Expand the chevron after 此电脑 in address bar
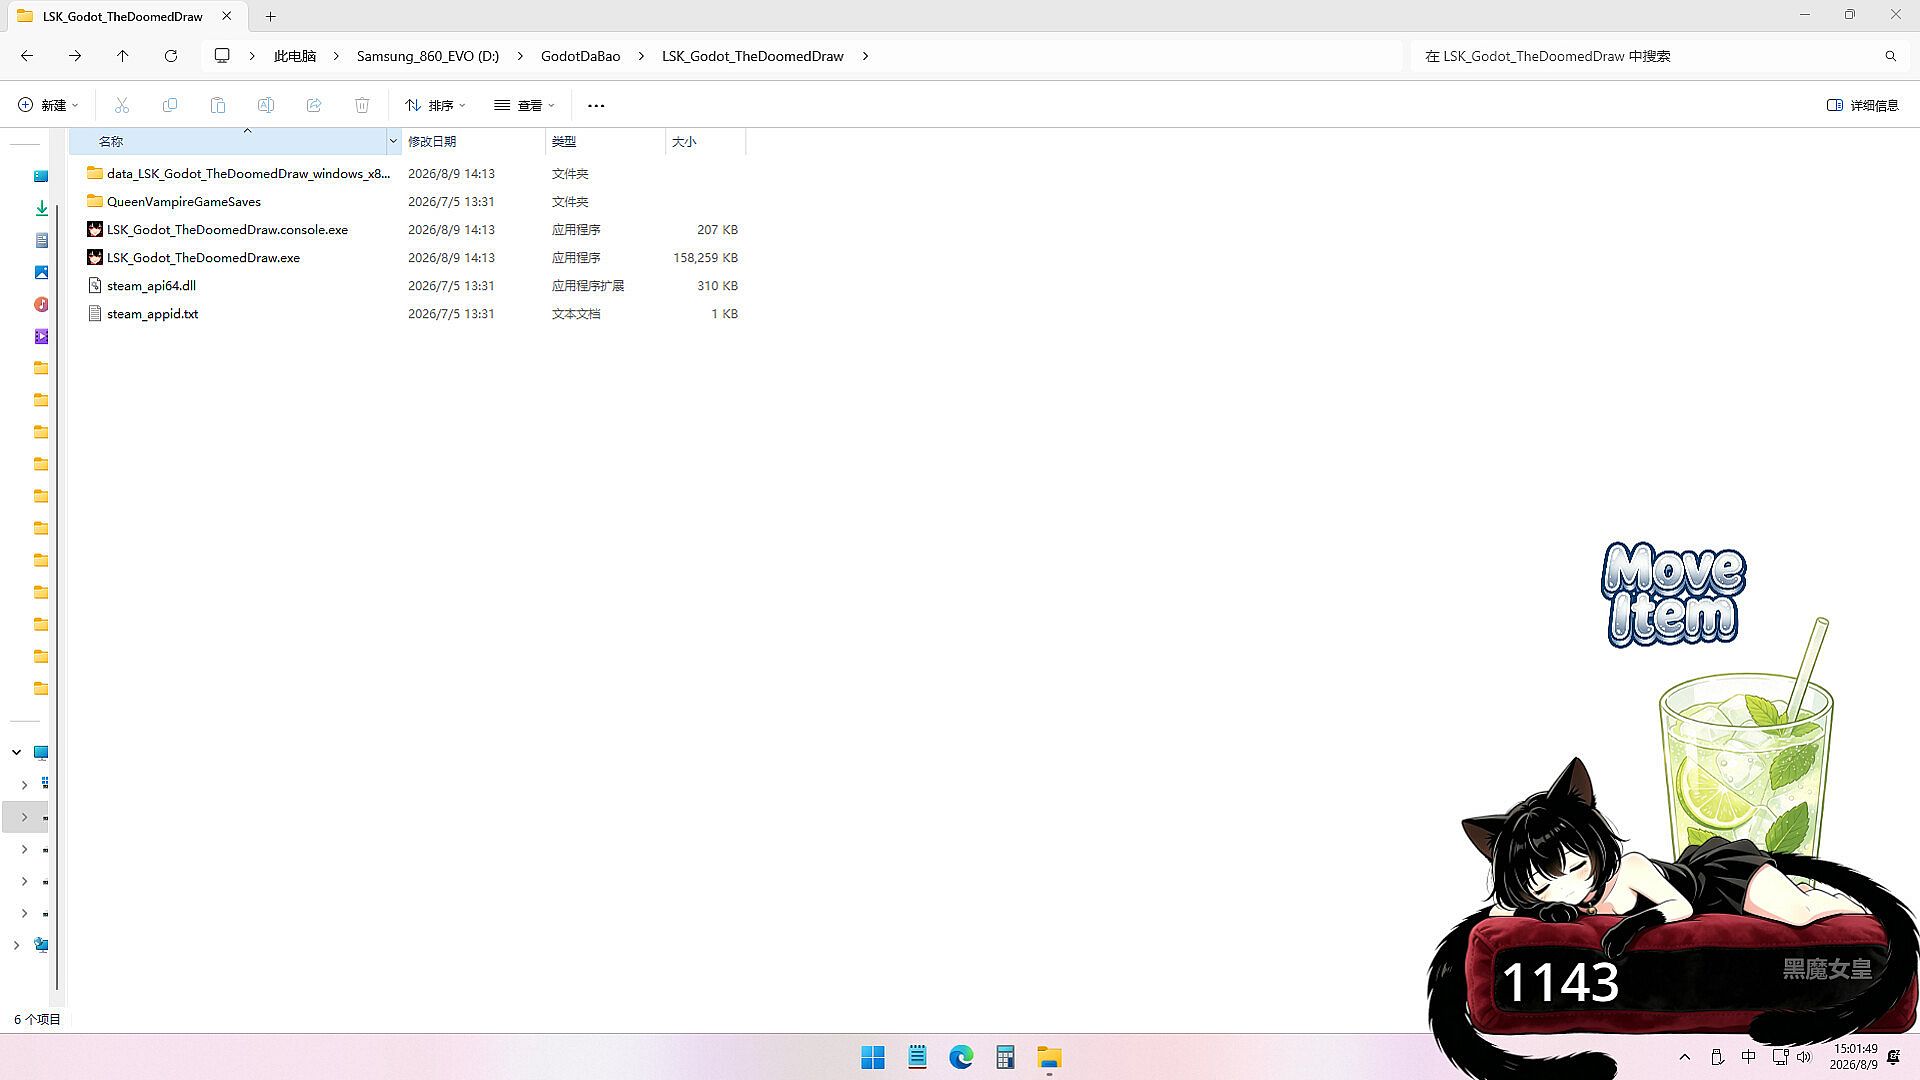 [x=337, y=56]
